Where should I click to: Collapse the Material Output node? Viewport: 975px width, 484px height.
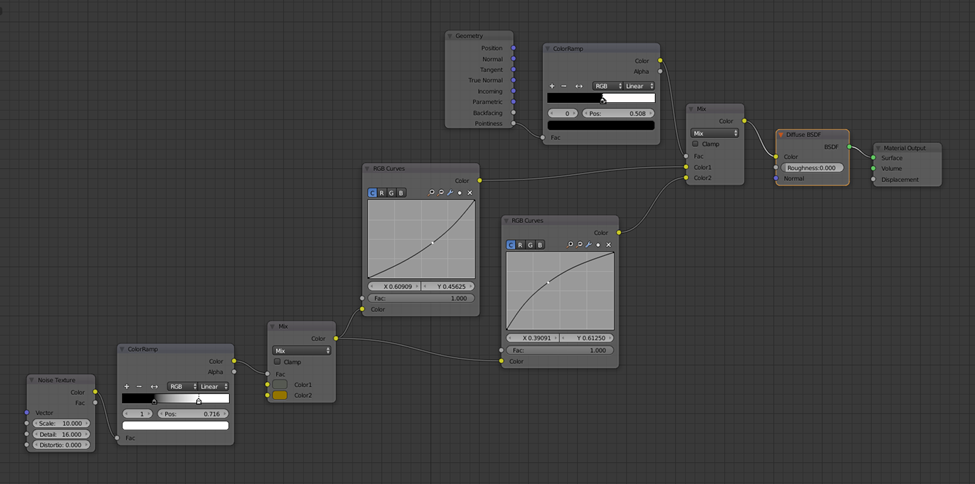(879, 148)
